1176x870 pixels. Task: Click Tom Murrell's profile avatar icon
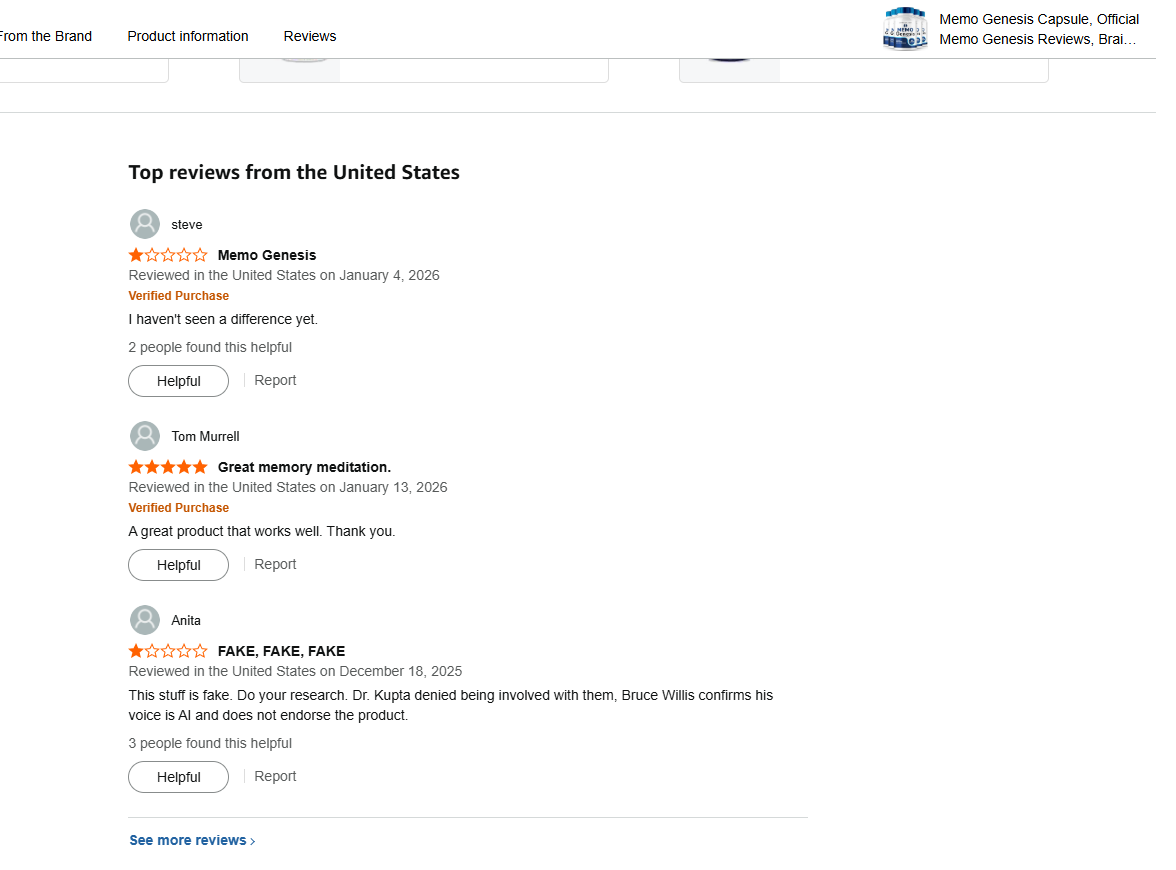[x=145, y=436]
